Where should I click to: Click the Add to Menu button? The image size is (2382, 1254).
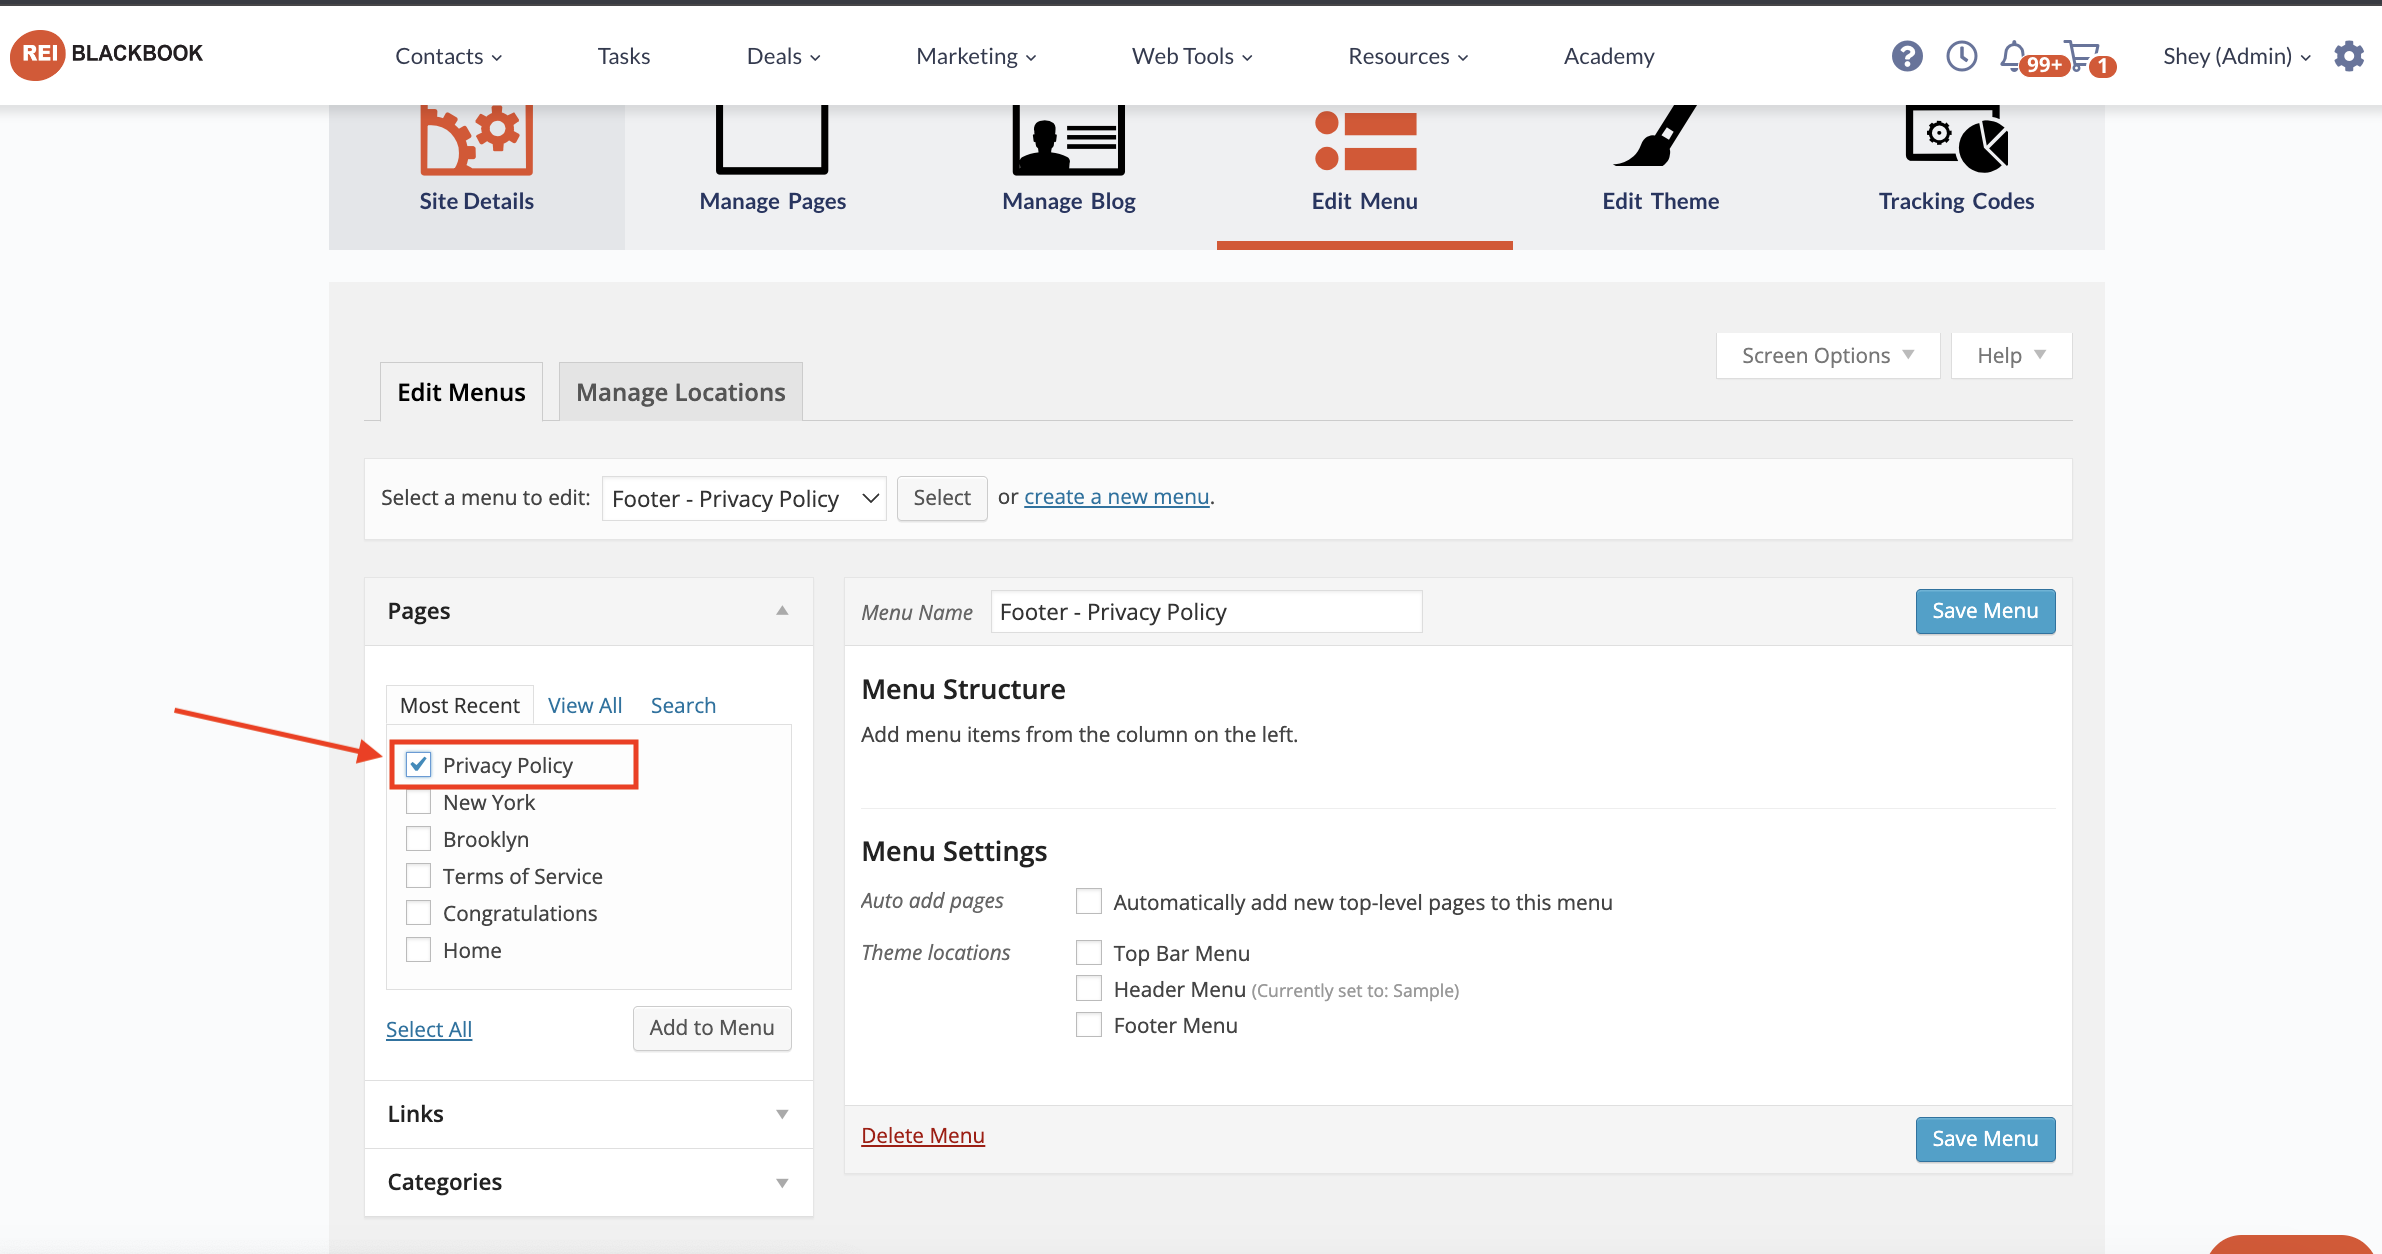coord(712,1028)
